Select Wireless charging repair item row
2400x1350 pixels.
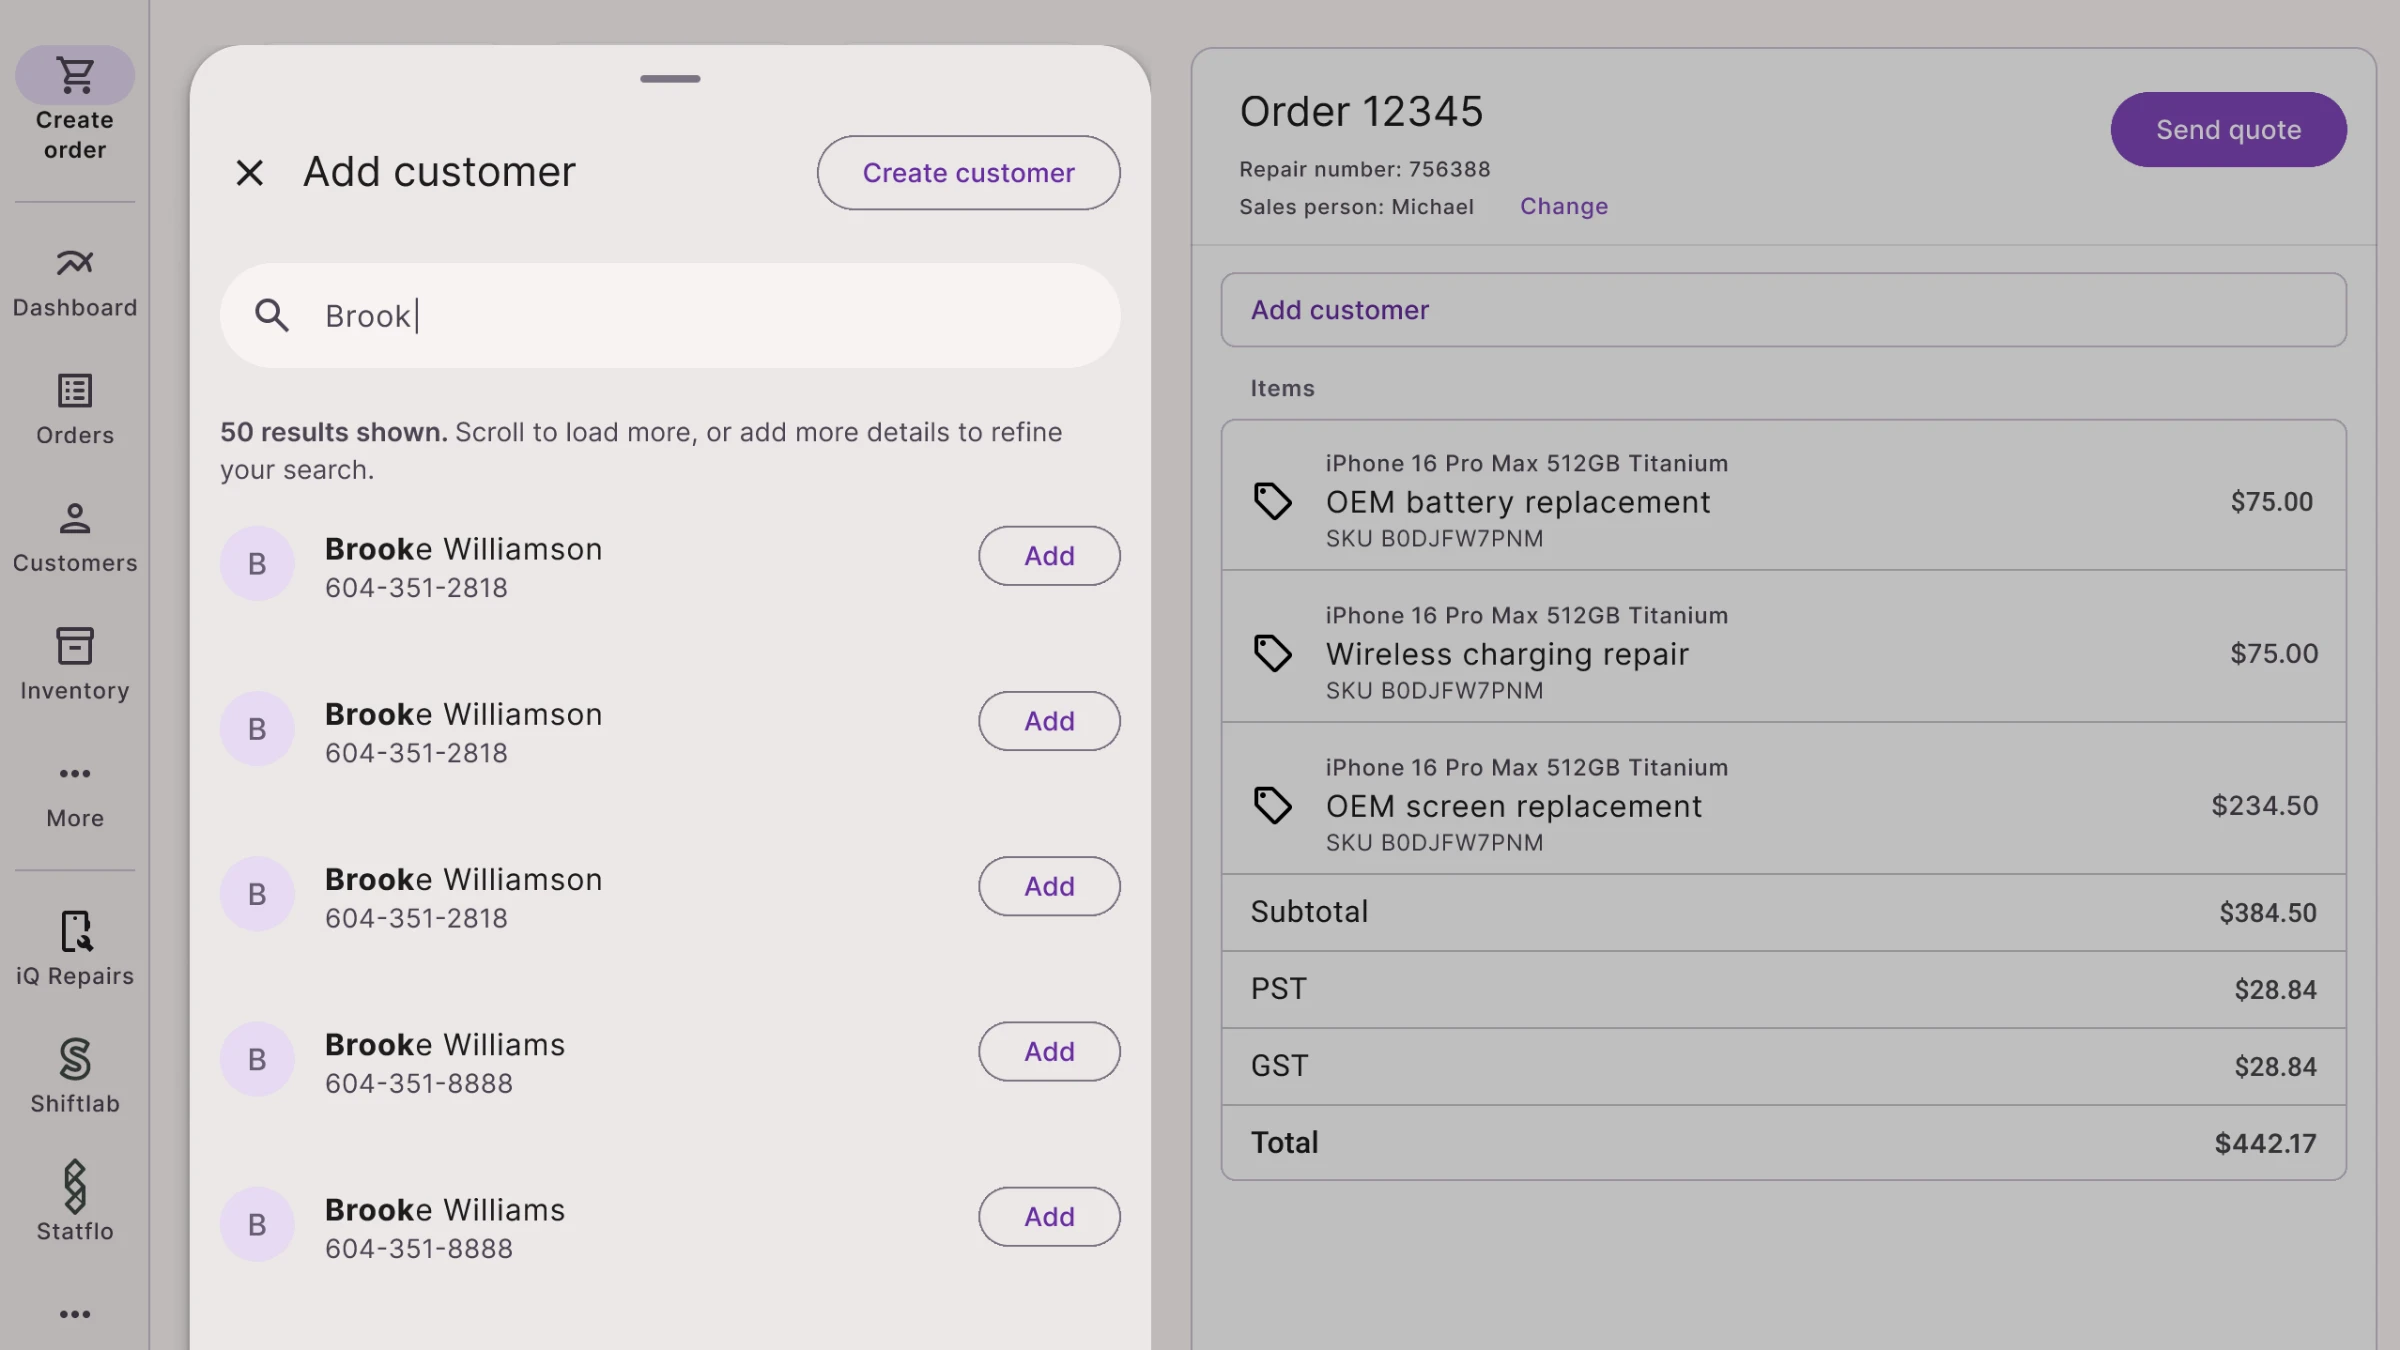(x=1783, y=647)
